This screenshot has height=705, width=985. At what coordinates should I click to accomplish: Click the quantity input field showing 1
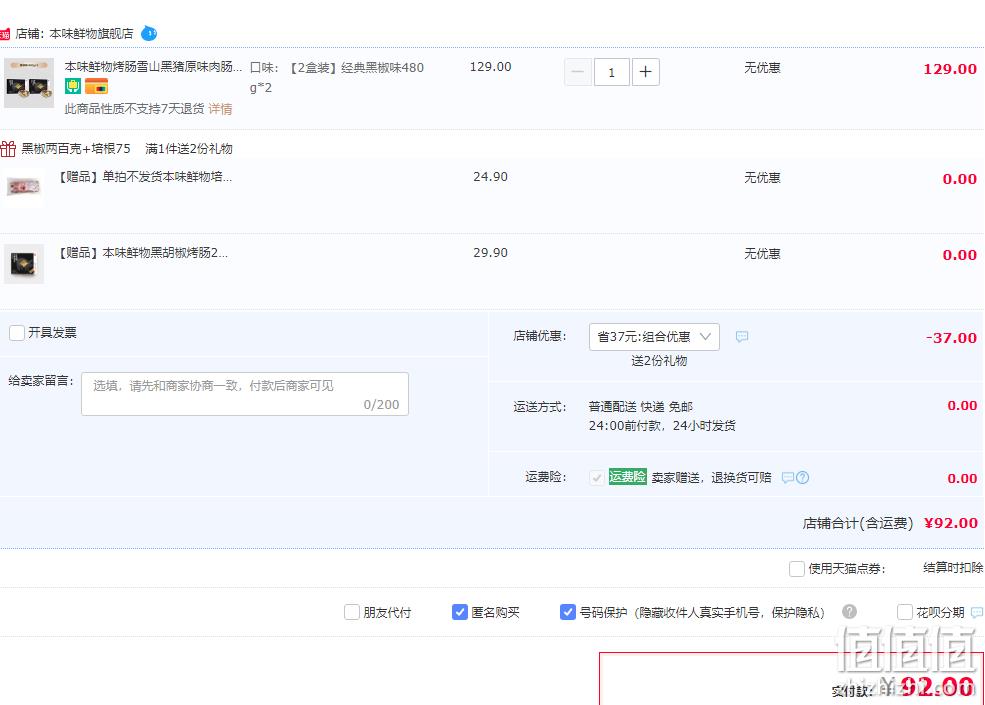(x=611, y=72)
